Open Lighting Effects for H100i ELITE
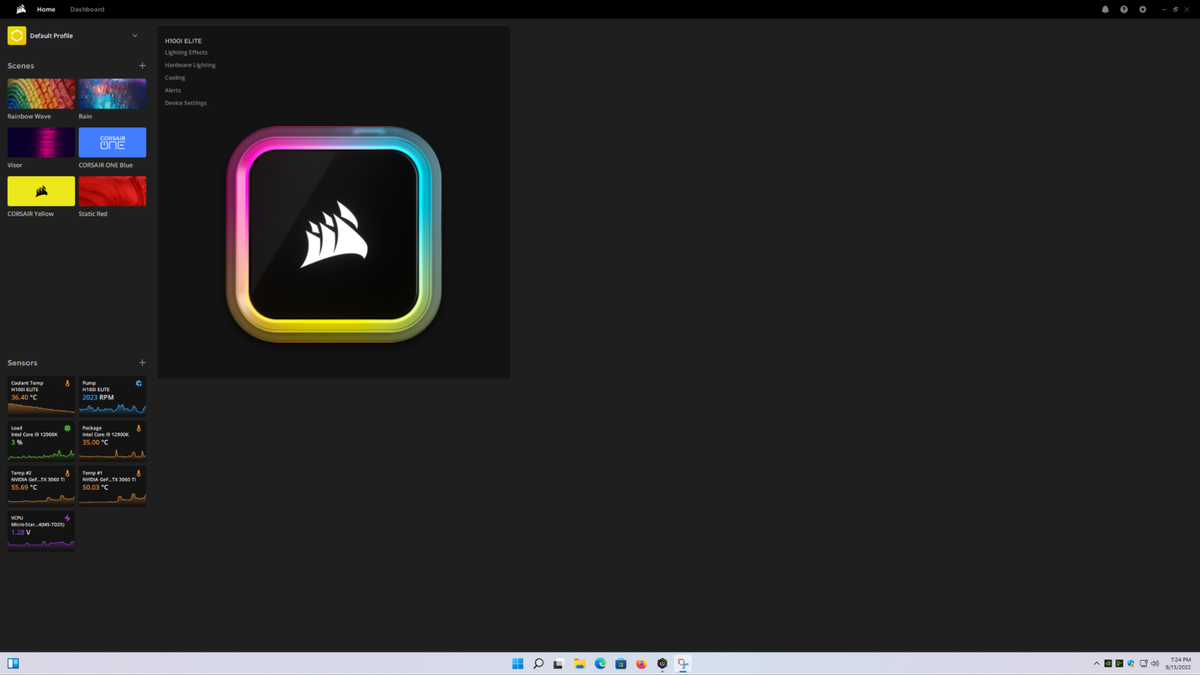The image size is (1200, 675). point(186,52)
